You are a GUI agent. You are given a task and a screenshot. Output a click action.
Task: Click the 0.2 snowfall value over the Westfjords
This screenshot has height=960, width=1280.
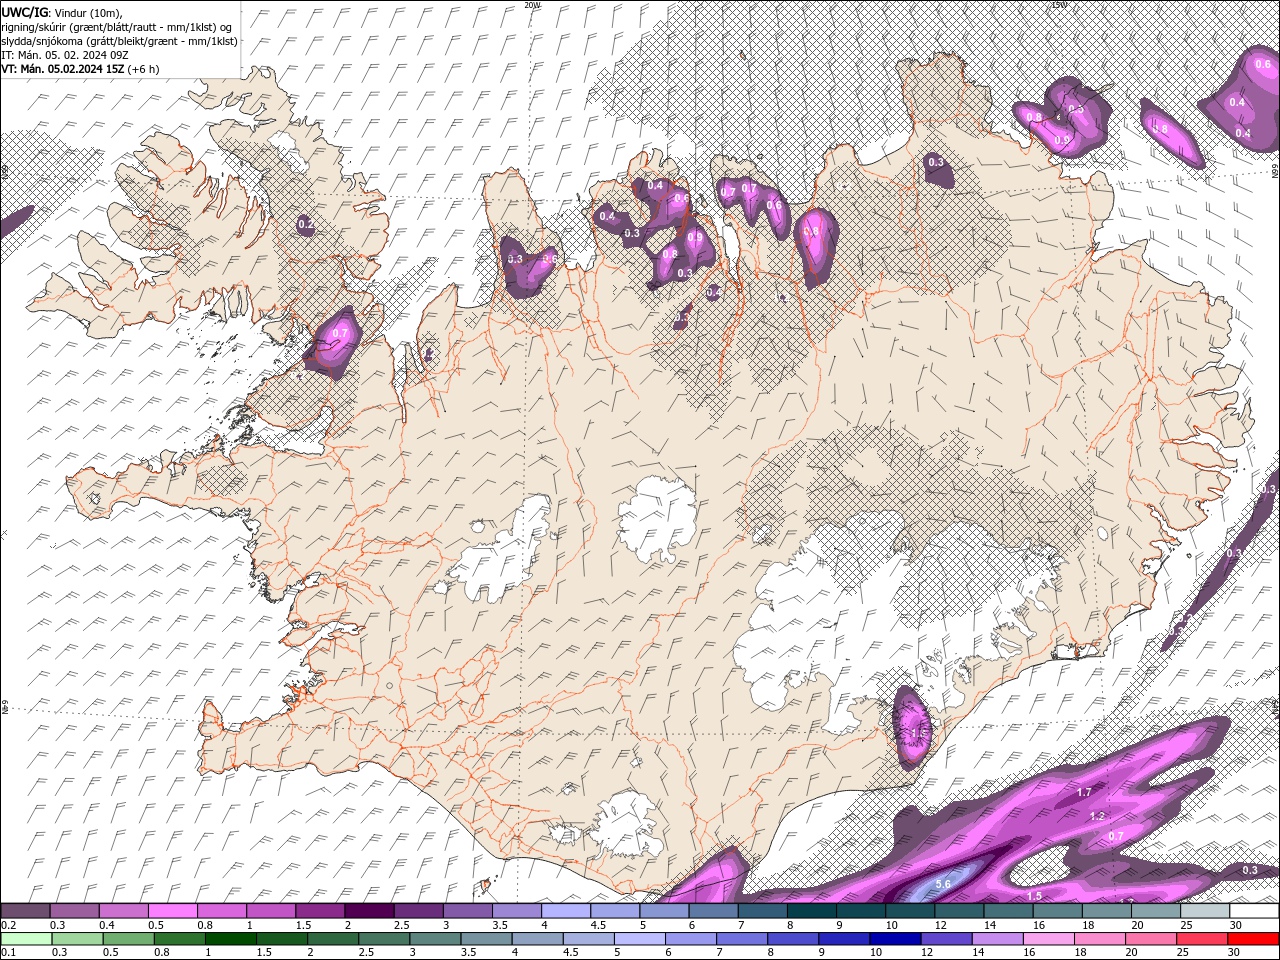[306, 224]
